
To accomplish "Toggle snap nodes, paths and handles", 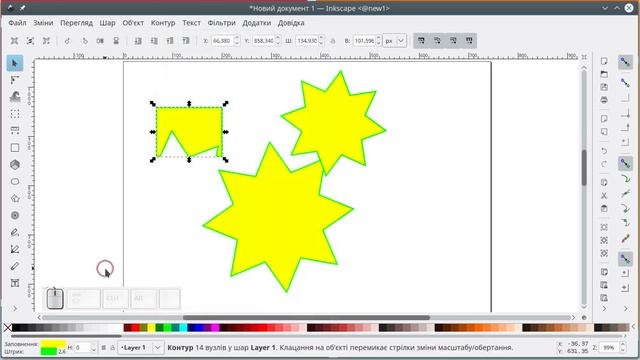I will pyautogui.click(x=625, y=164).
